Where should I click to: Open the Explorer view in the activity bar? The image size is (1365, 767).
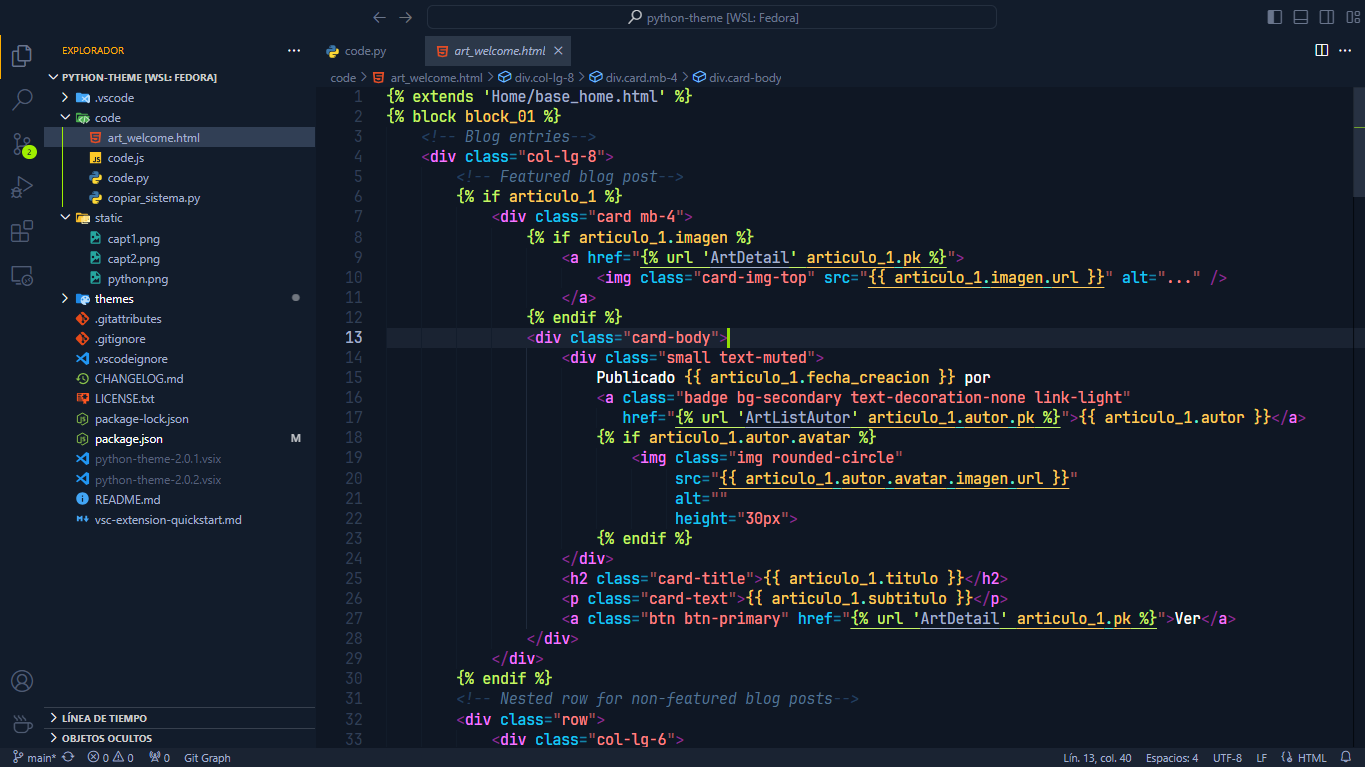[x=22, y=56]
